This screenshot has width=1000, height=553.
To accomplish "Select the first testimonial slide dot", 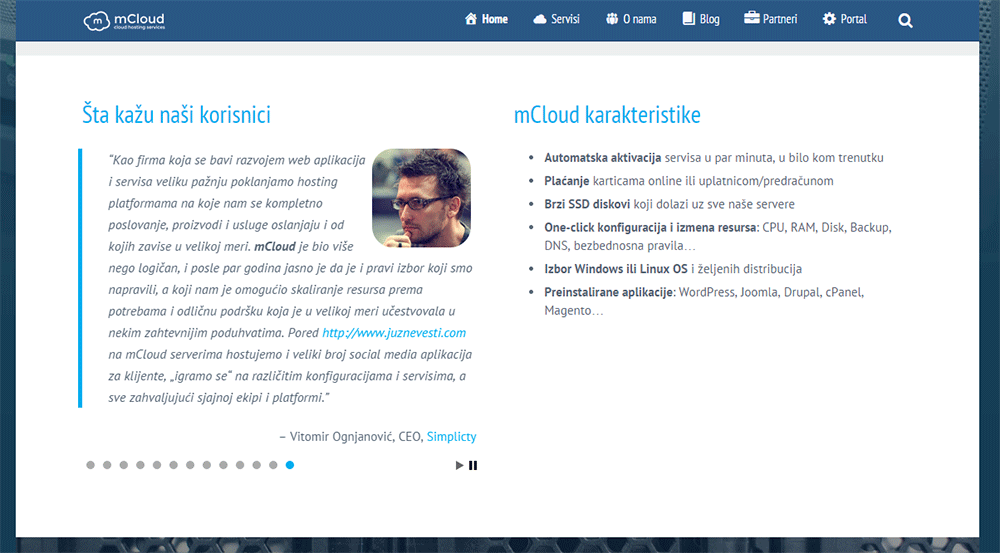I will click(x=90, y=465).
